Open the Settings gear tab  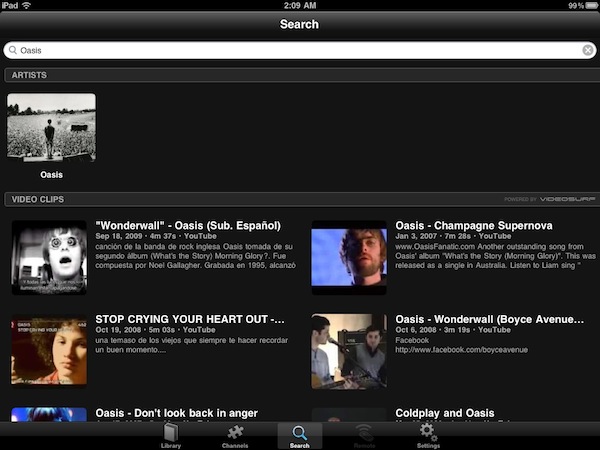[x=428, y=435]
